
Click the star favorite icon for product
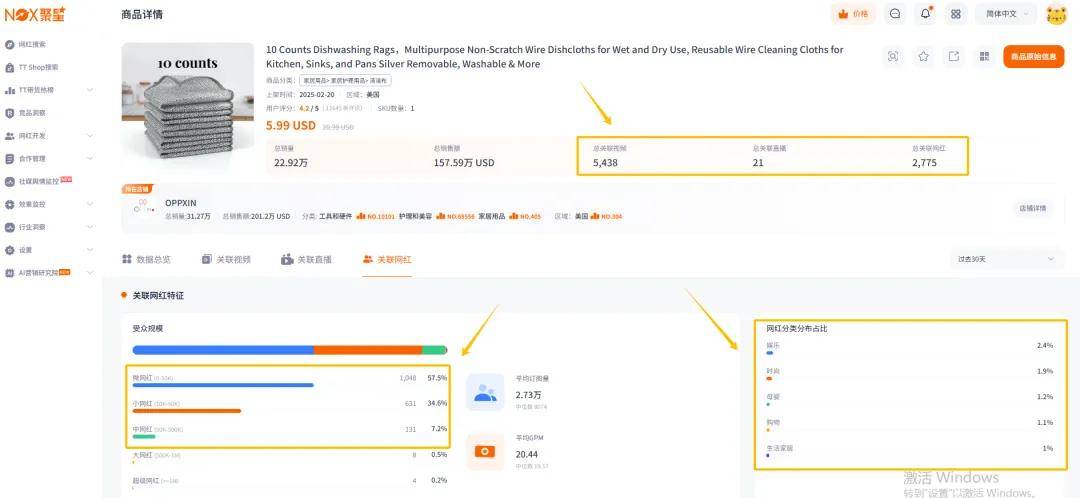pos(923,56)
